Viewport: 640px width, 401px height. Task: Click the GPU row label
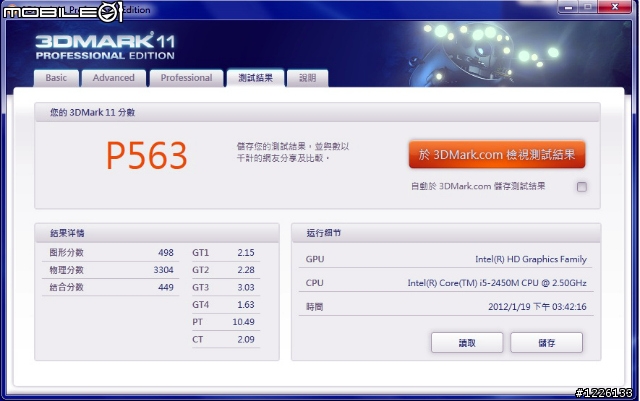click(315, 259)
